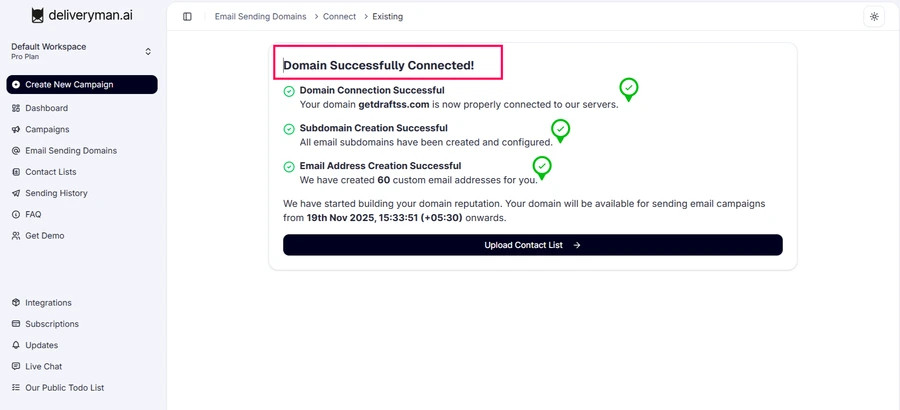Open Contact Lists in the sidebar

(50, 172)
